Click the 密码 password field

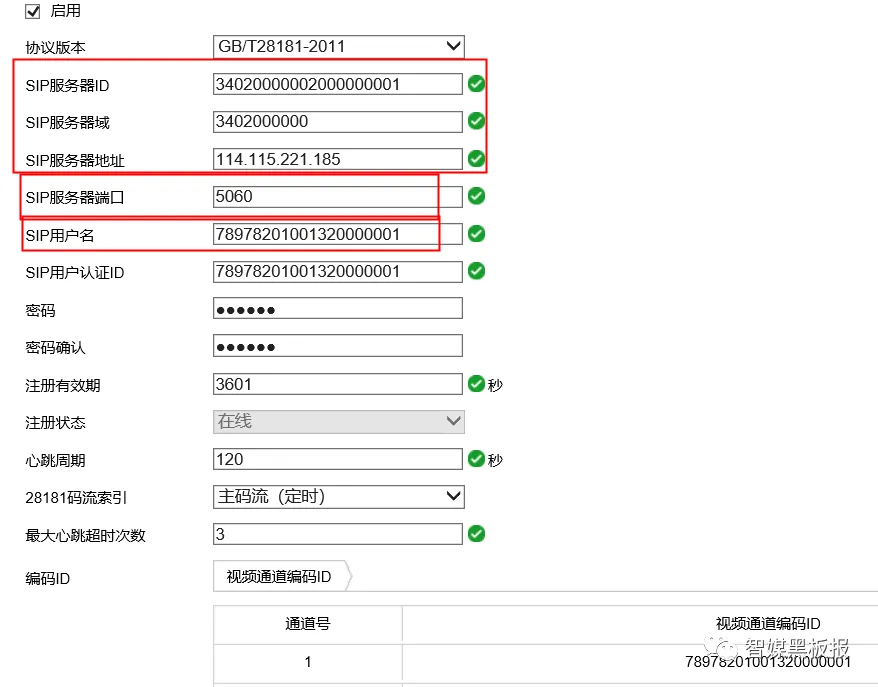[x=338, y=309]
